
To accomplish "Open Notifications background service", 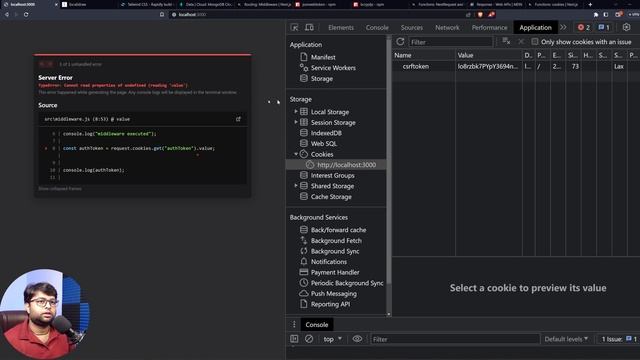I will click(x=329, y=262).
